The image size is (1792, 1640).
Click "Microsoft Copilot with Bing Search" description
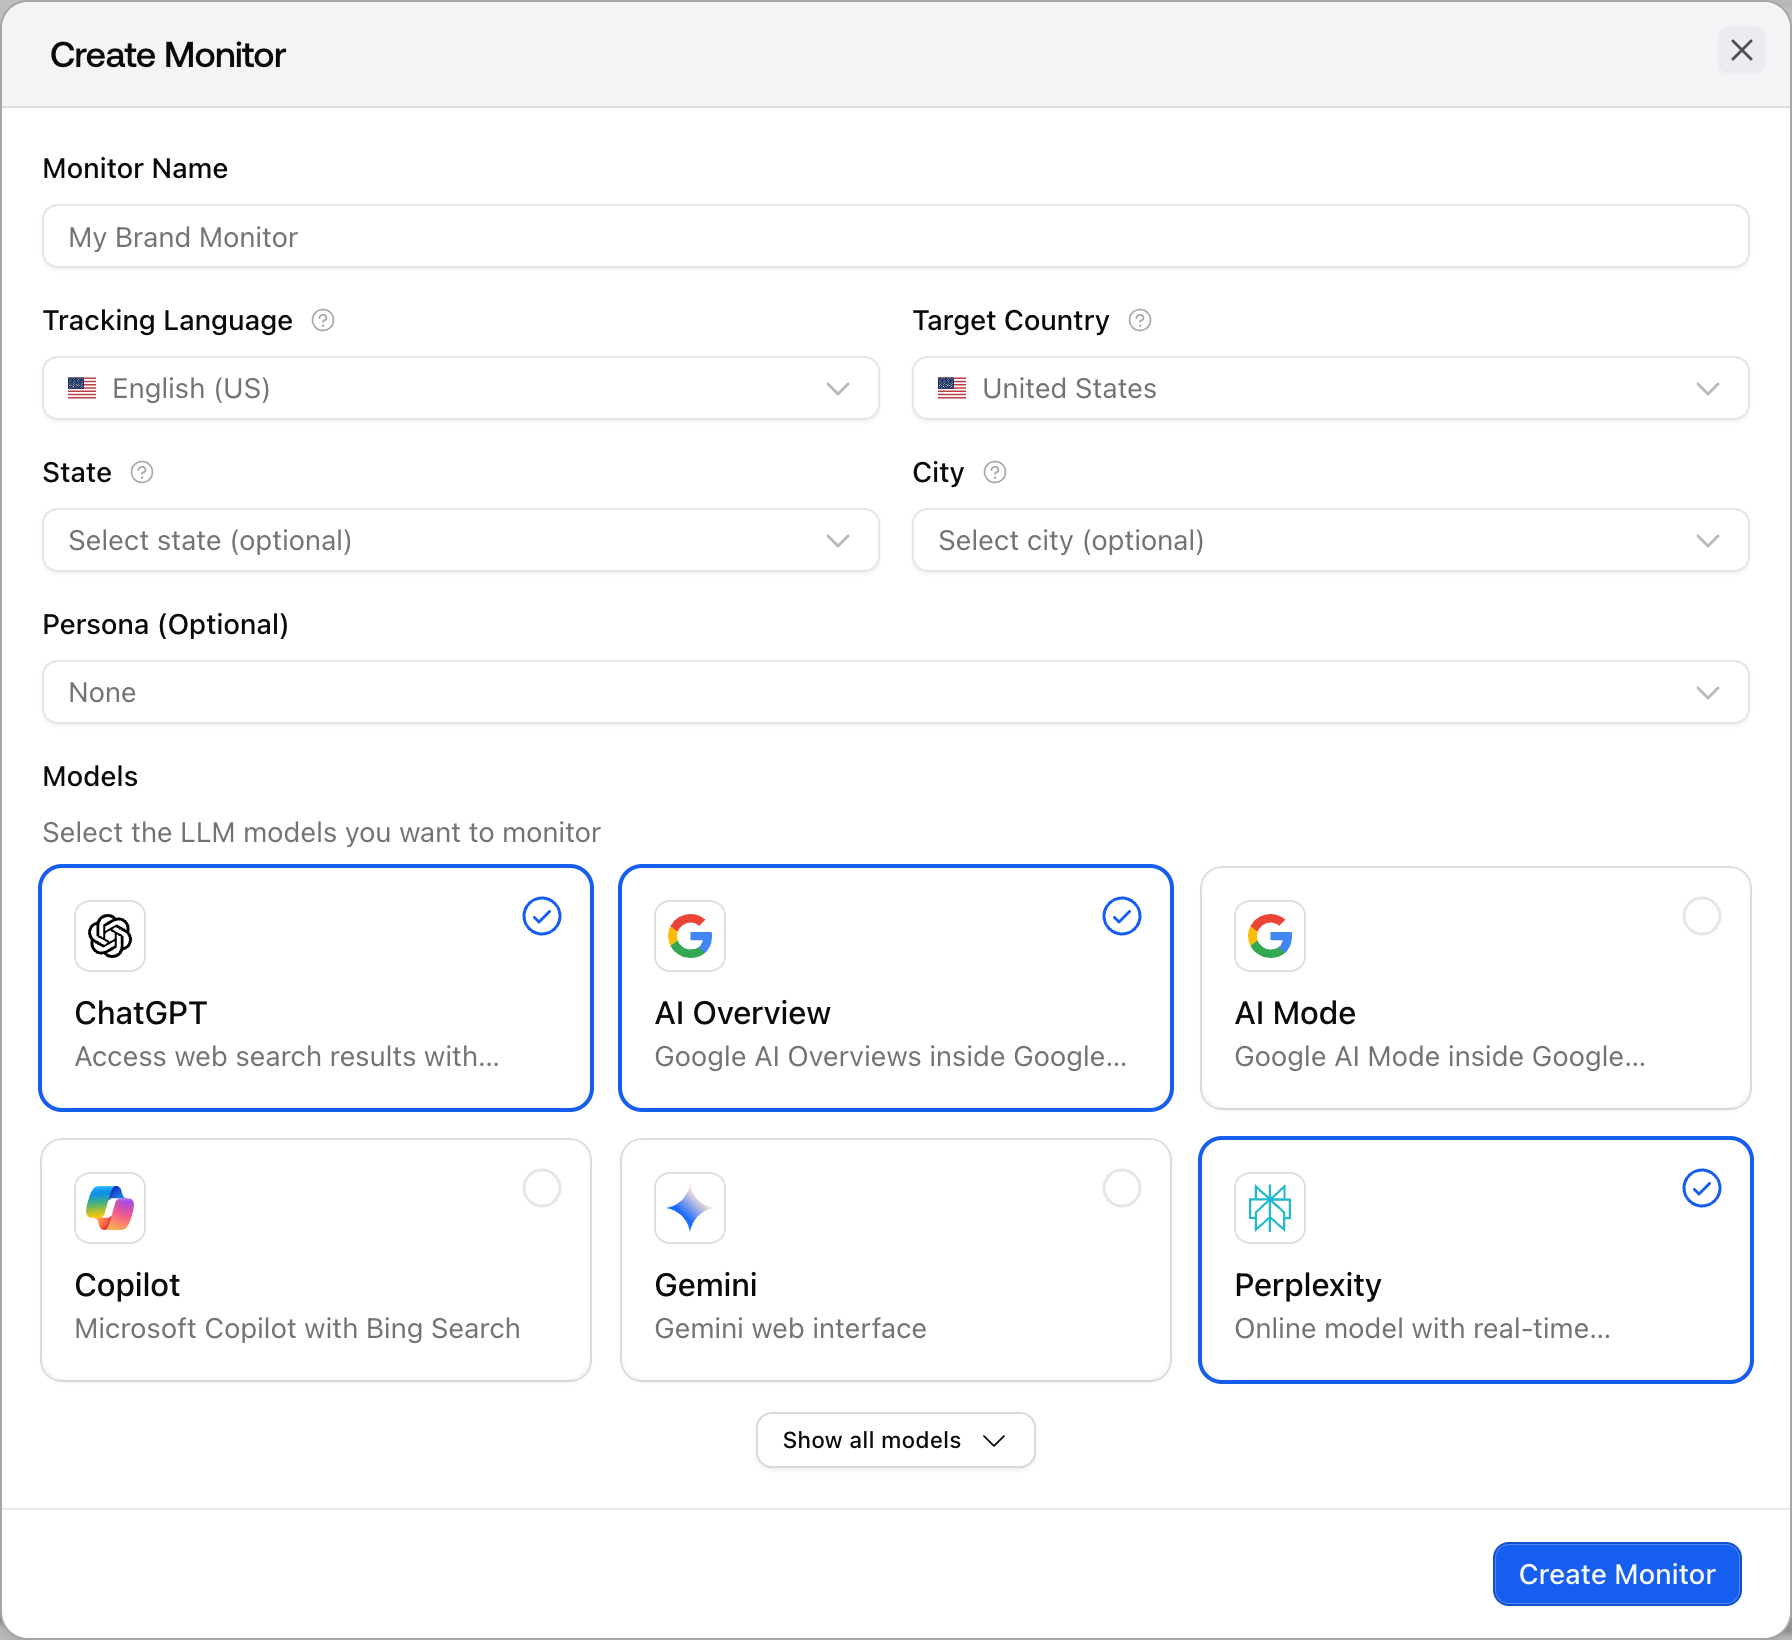[298, 1328]
